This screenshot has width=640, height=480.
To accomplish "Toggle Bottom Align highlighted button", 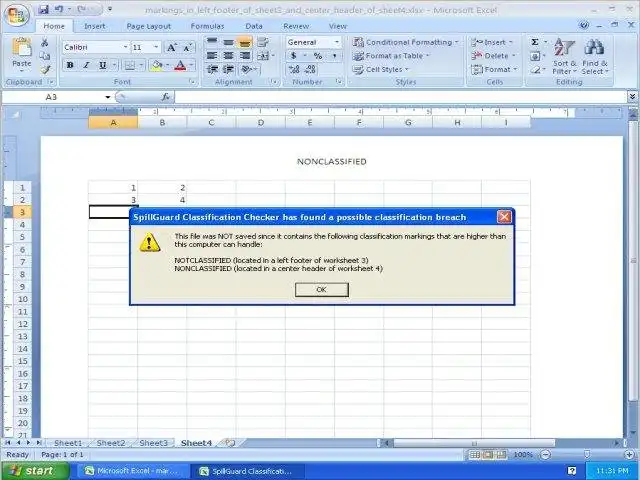I will coord(245,42).
